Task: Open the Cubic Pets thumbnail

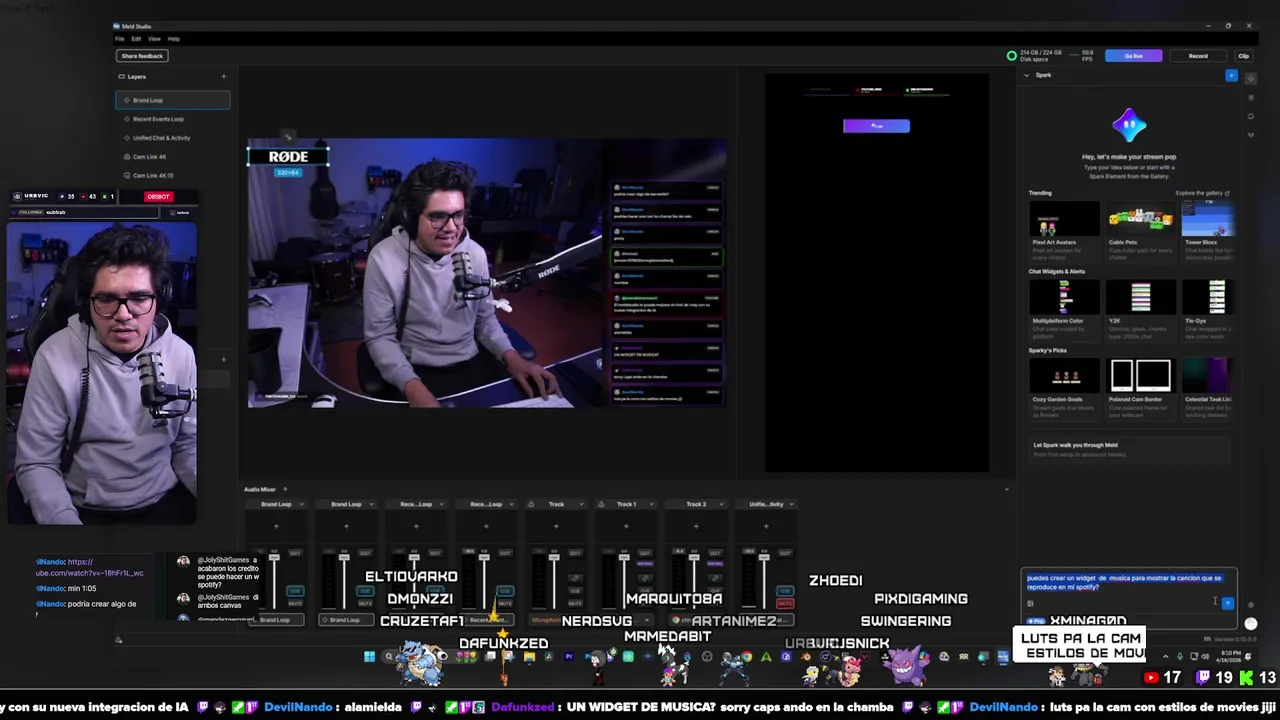Action: (1141, 218)
